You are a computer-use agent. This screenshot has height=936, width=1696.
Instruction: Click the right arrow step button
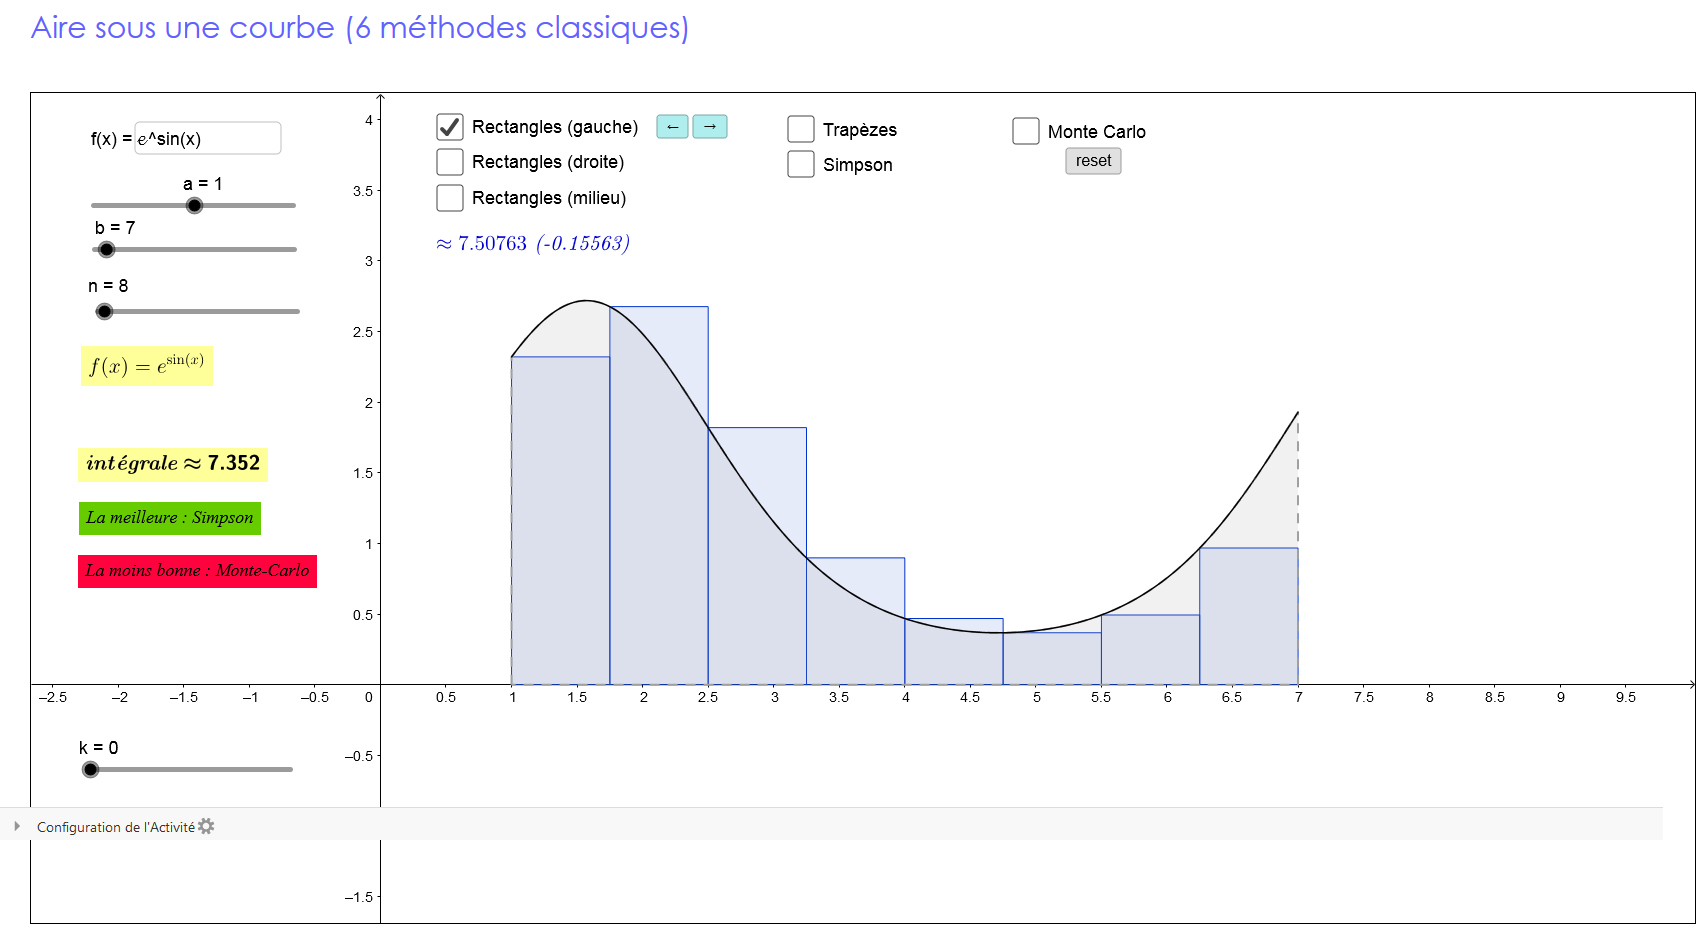click(x=710, y=127)
